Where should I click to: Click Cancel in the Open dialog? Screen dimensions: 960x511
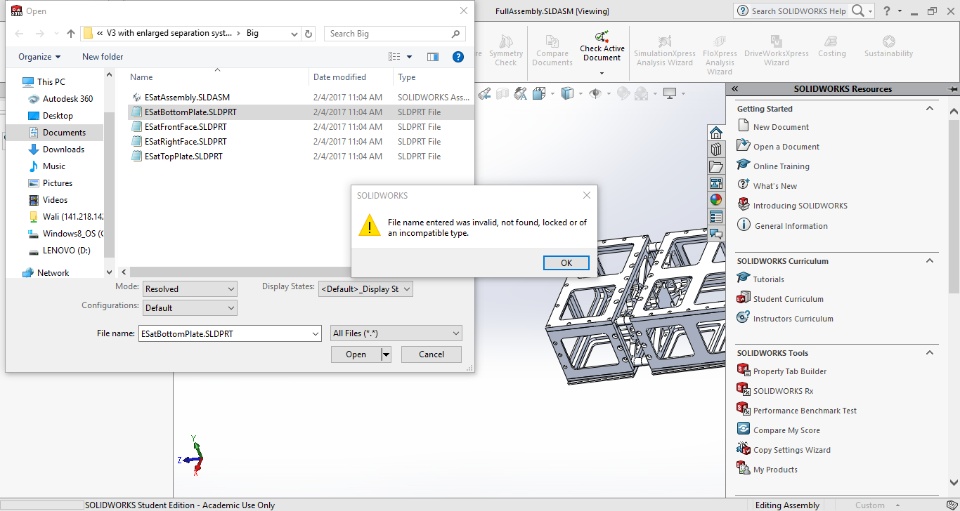(x=431, y=354)
